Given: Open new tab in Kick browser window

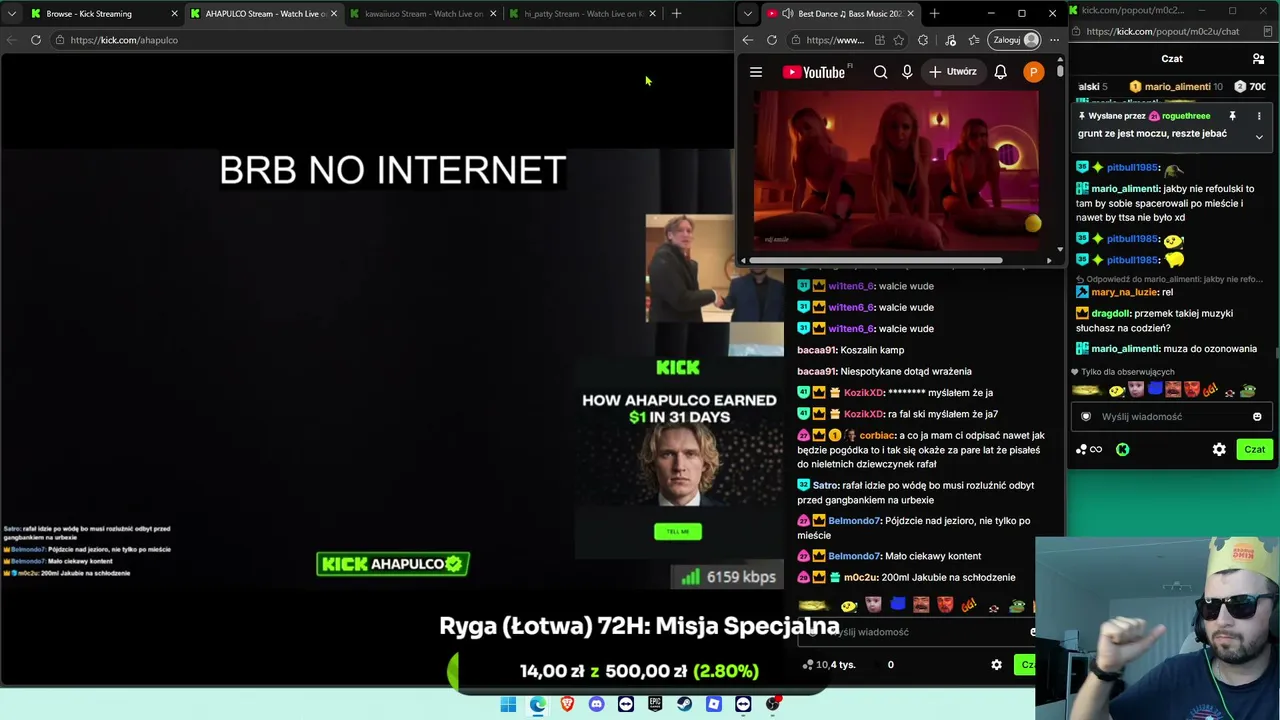Looking at the screenshot, I should click(676, 14).
